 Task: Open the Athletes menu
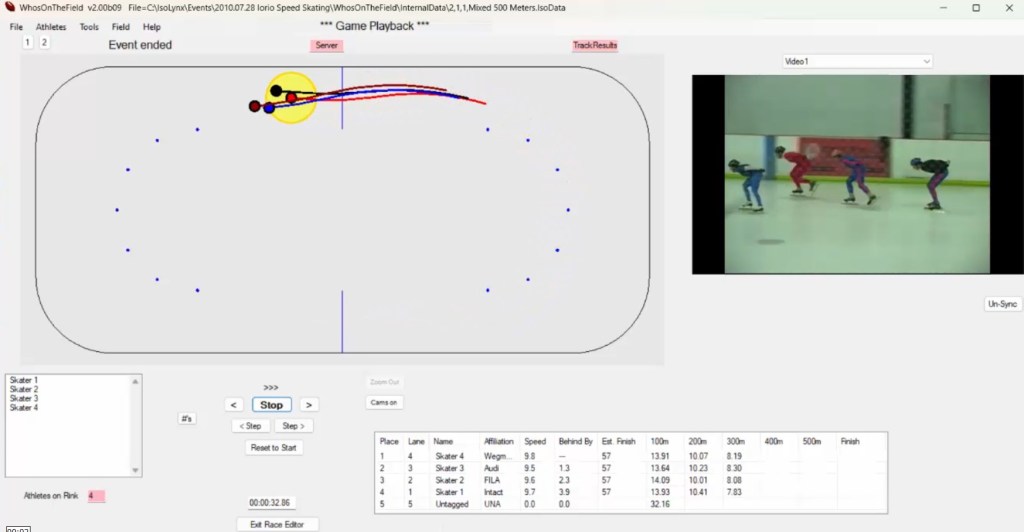(x=51, y=27)
